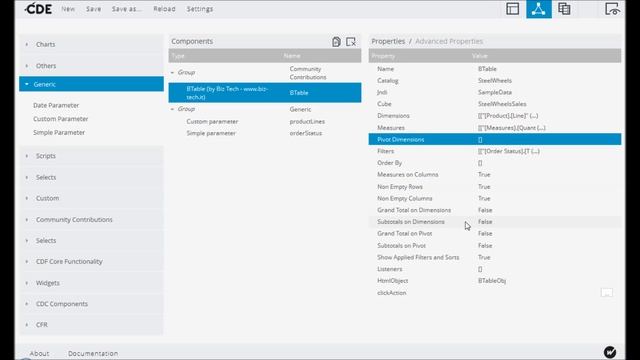Click the duplicate component icon
This screenshot has height=360, width=640.
(x=336, y=42)
